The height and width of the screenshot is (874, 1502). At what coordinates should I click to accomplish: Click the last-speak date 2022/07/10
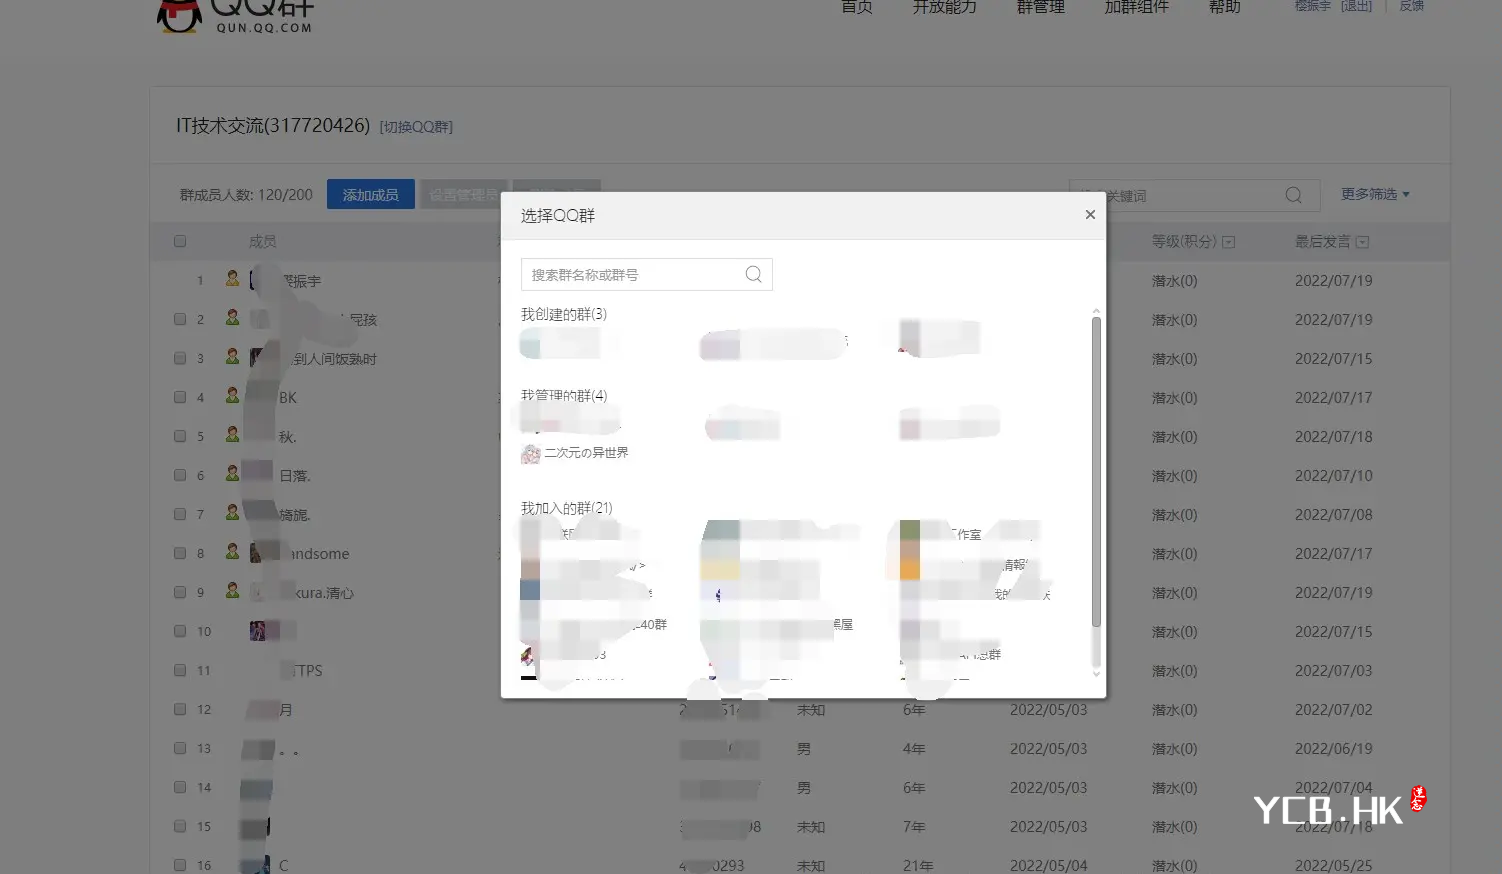[1334, 476]
